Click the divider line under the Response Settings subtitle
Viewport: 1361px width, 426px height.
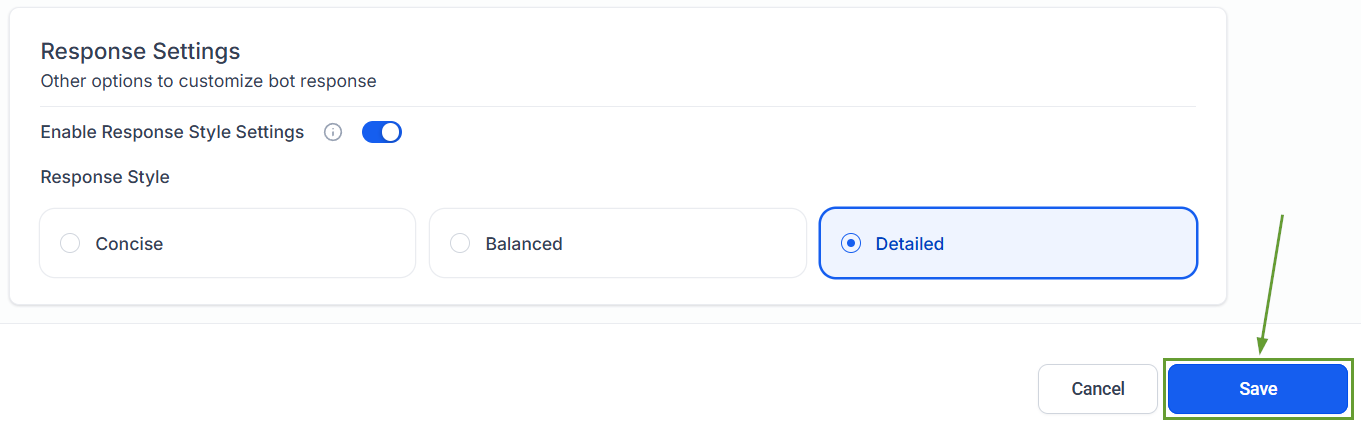(x=617, y=106)
